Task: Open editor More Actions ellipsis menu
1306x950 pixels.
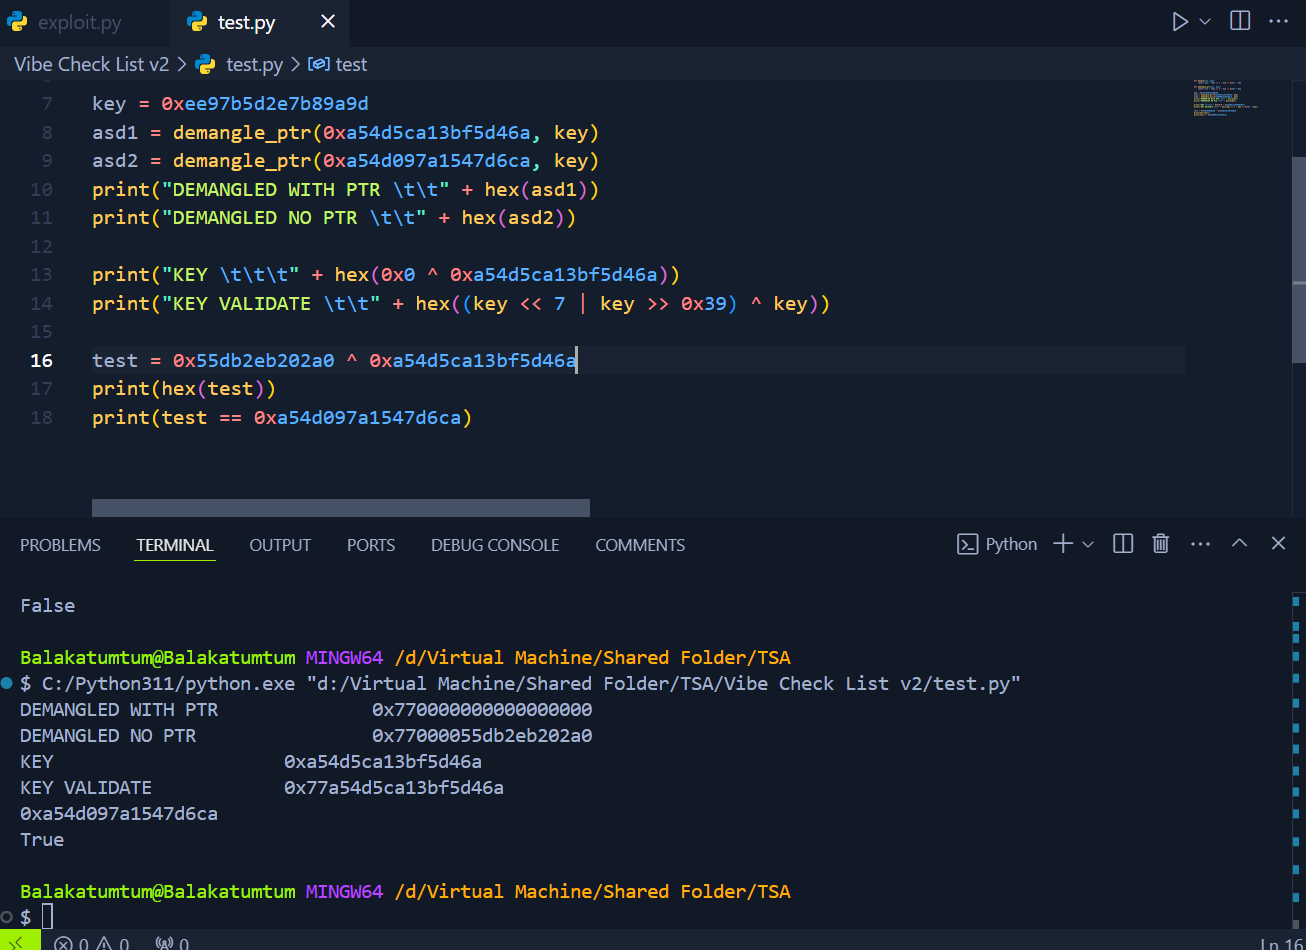Action: tap(1278, 21)
